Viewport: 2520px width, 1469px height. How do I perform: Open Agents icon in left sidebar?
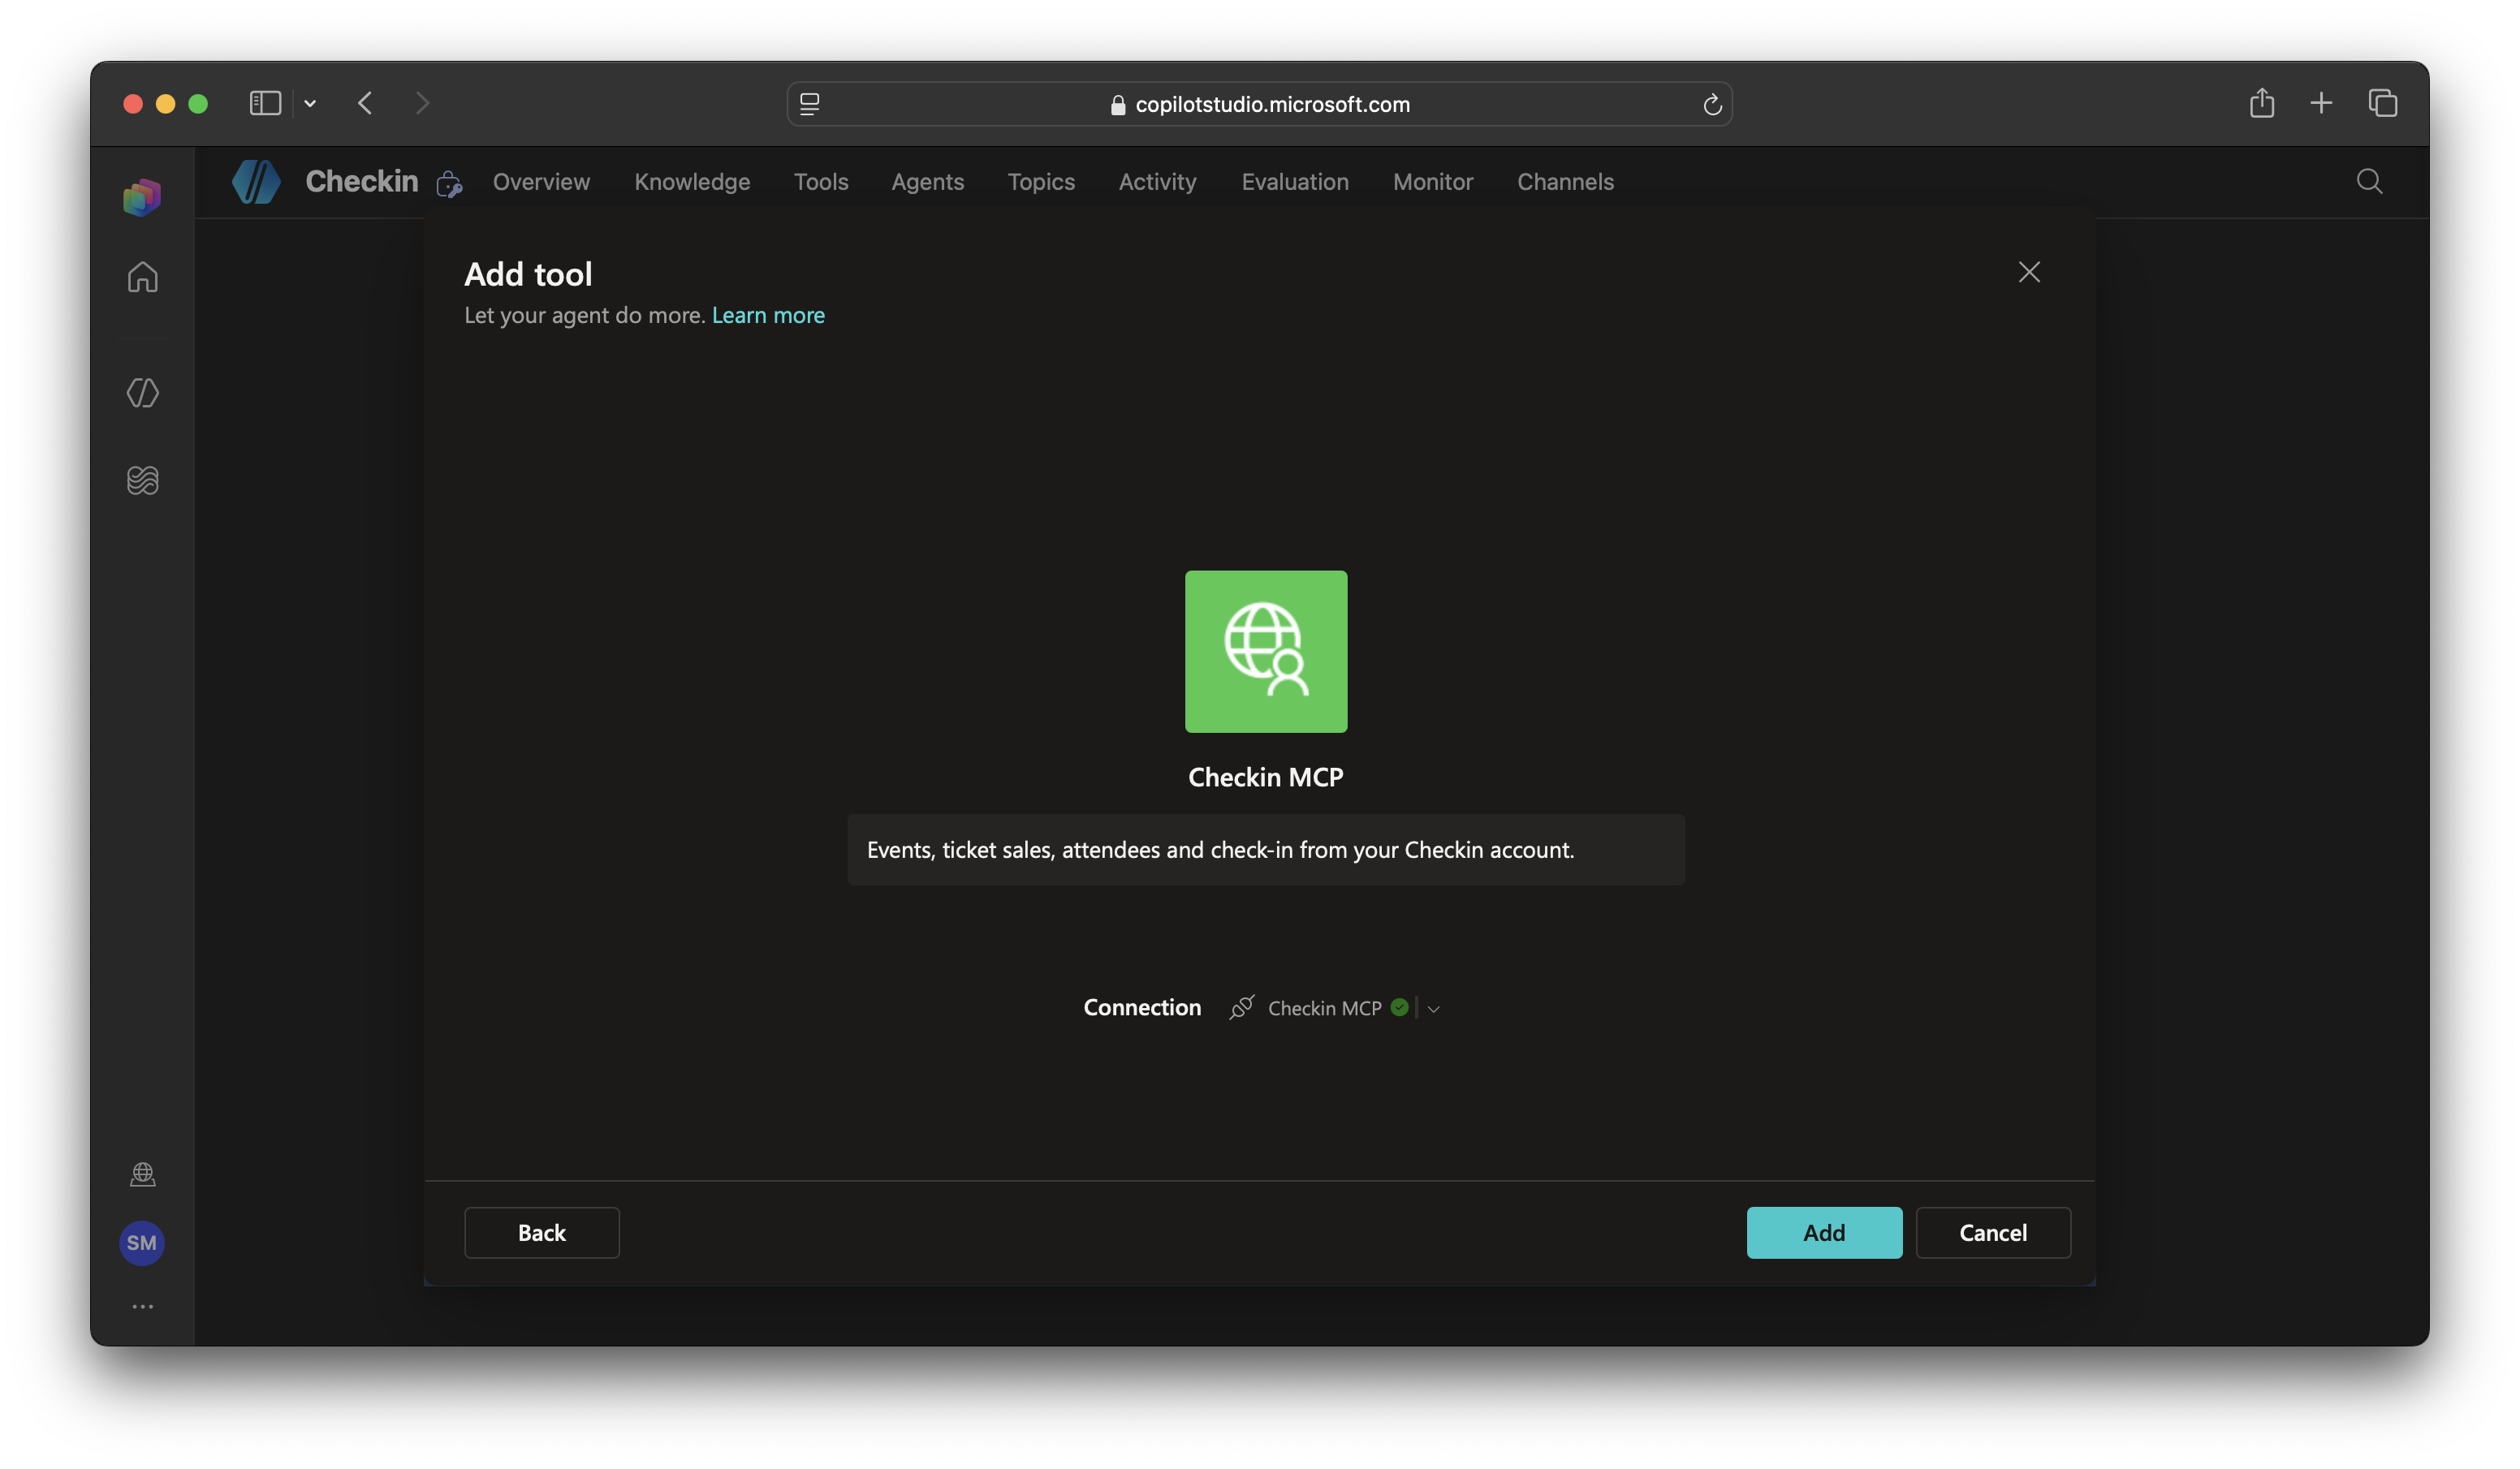click(142, 393)
